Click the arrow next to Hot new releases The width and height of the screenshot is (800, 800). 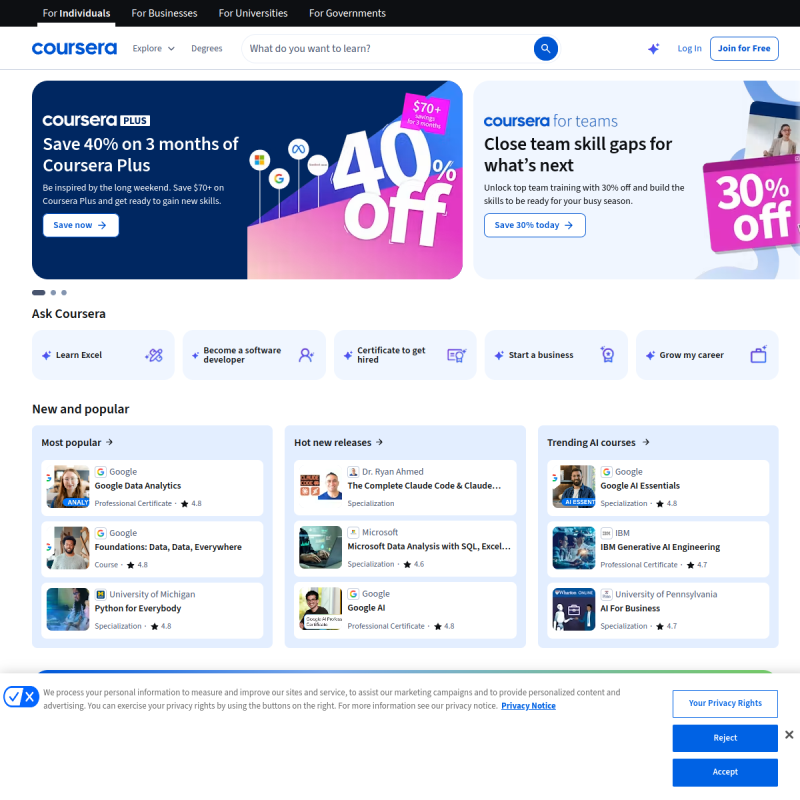point(379,442)
